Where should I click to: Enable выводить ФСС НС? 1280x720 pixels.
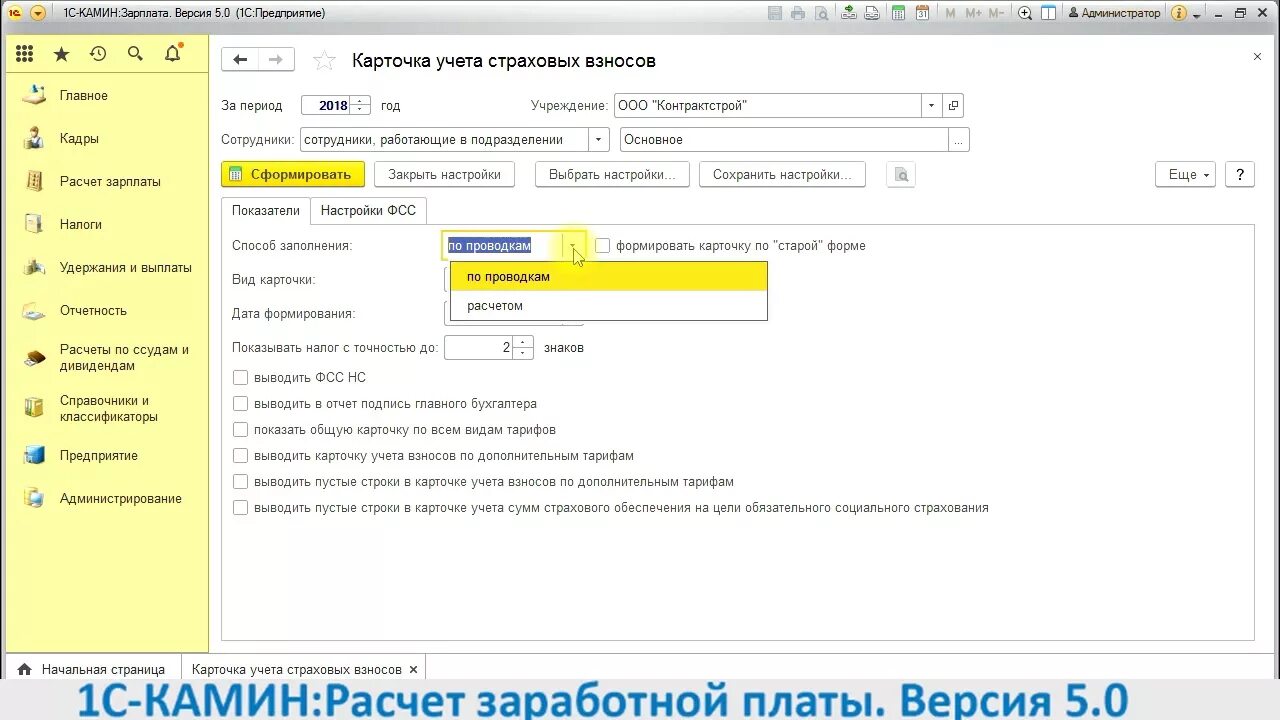(240, 378)
